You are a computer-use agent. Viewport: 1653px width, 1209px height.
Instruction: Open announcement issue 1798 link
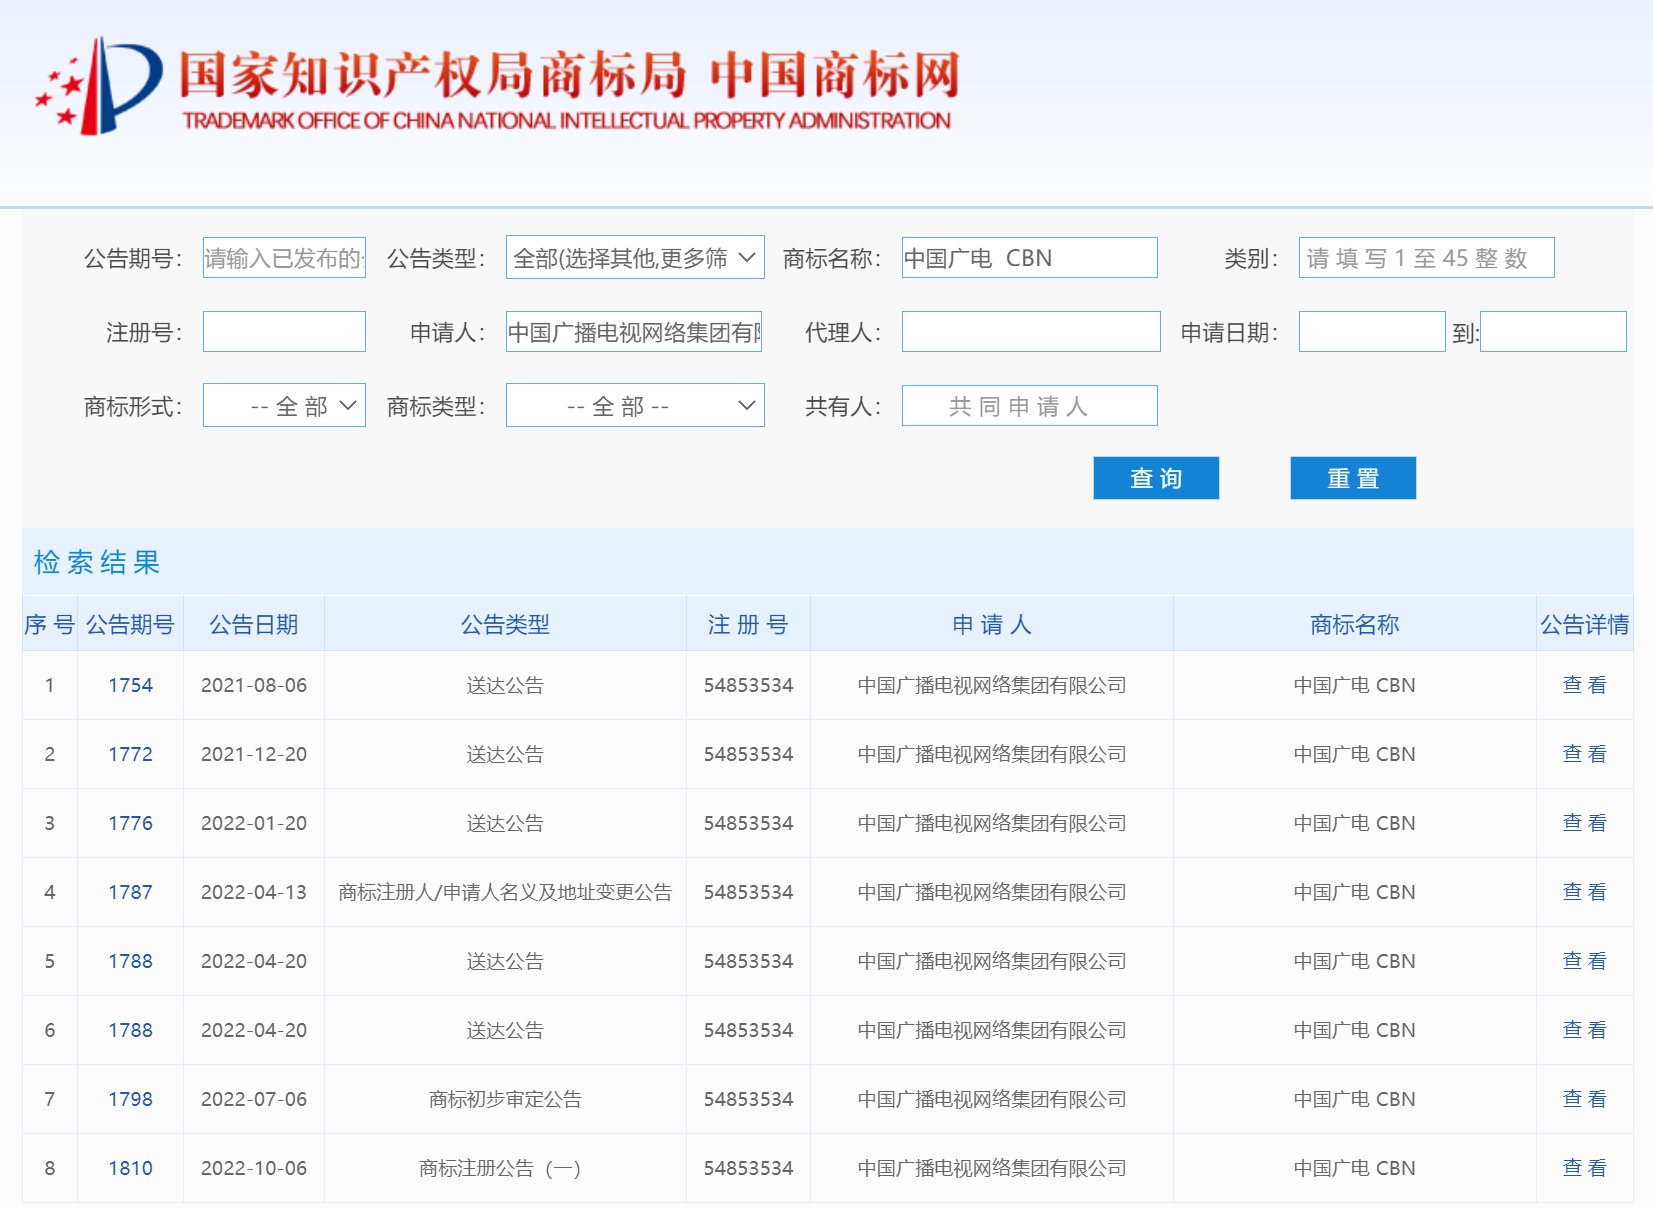[130, 1099]
